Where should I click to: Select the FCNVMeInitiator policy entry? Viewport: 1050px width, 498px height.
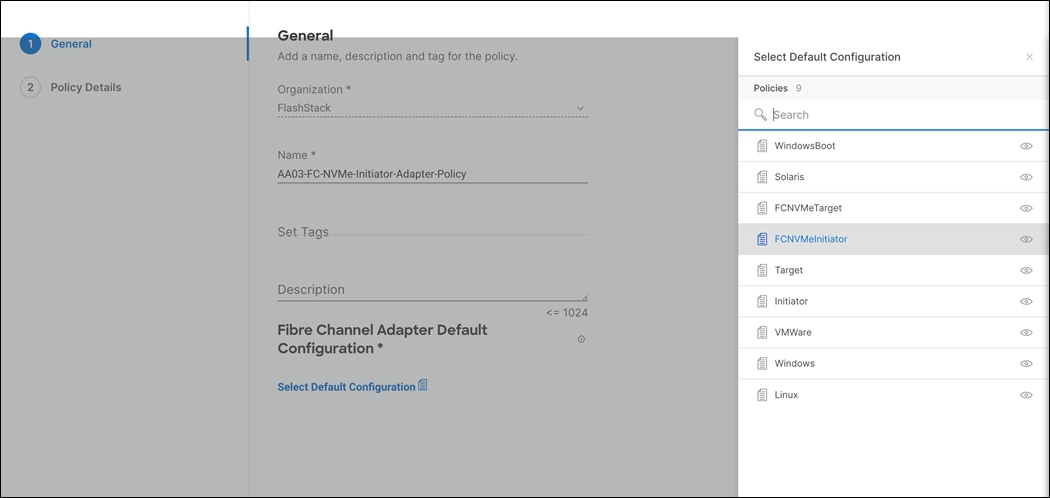pos(810,239)
